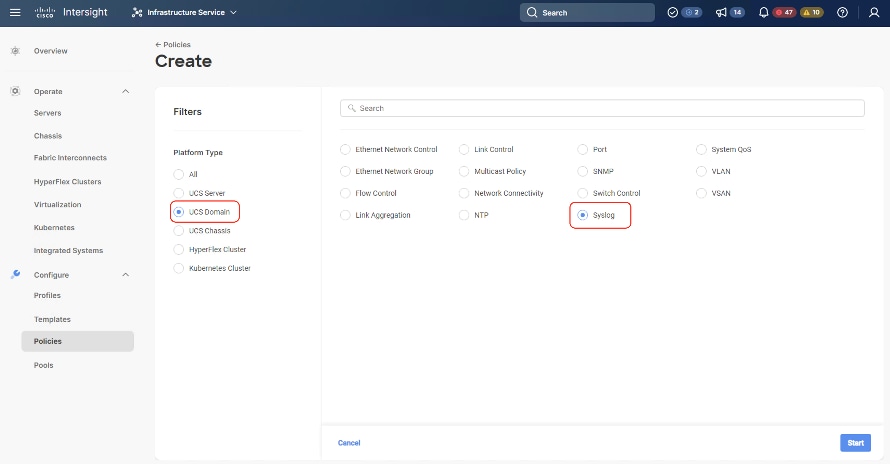890x464 pixels.
Task: Click the magnifier icon in policy search
Action: click(352, 108)
